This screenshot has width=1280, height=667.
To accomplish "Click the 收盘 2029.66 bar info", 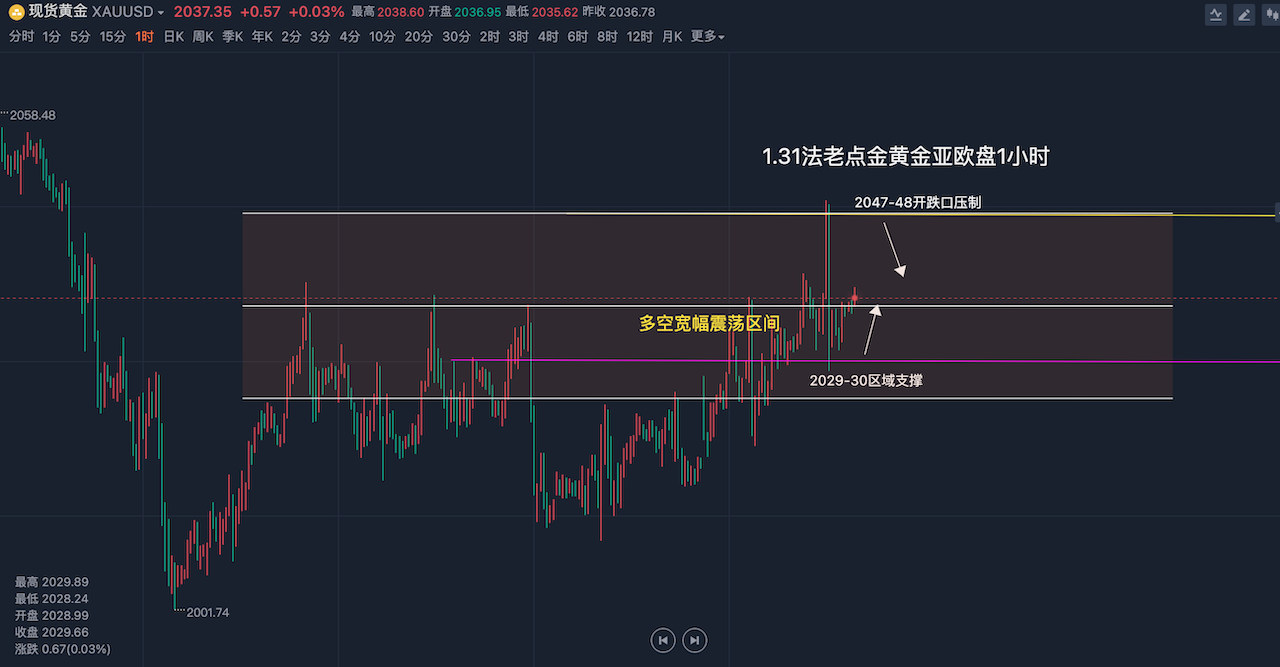I will pos(52,632).
